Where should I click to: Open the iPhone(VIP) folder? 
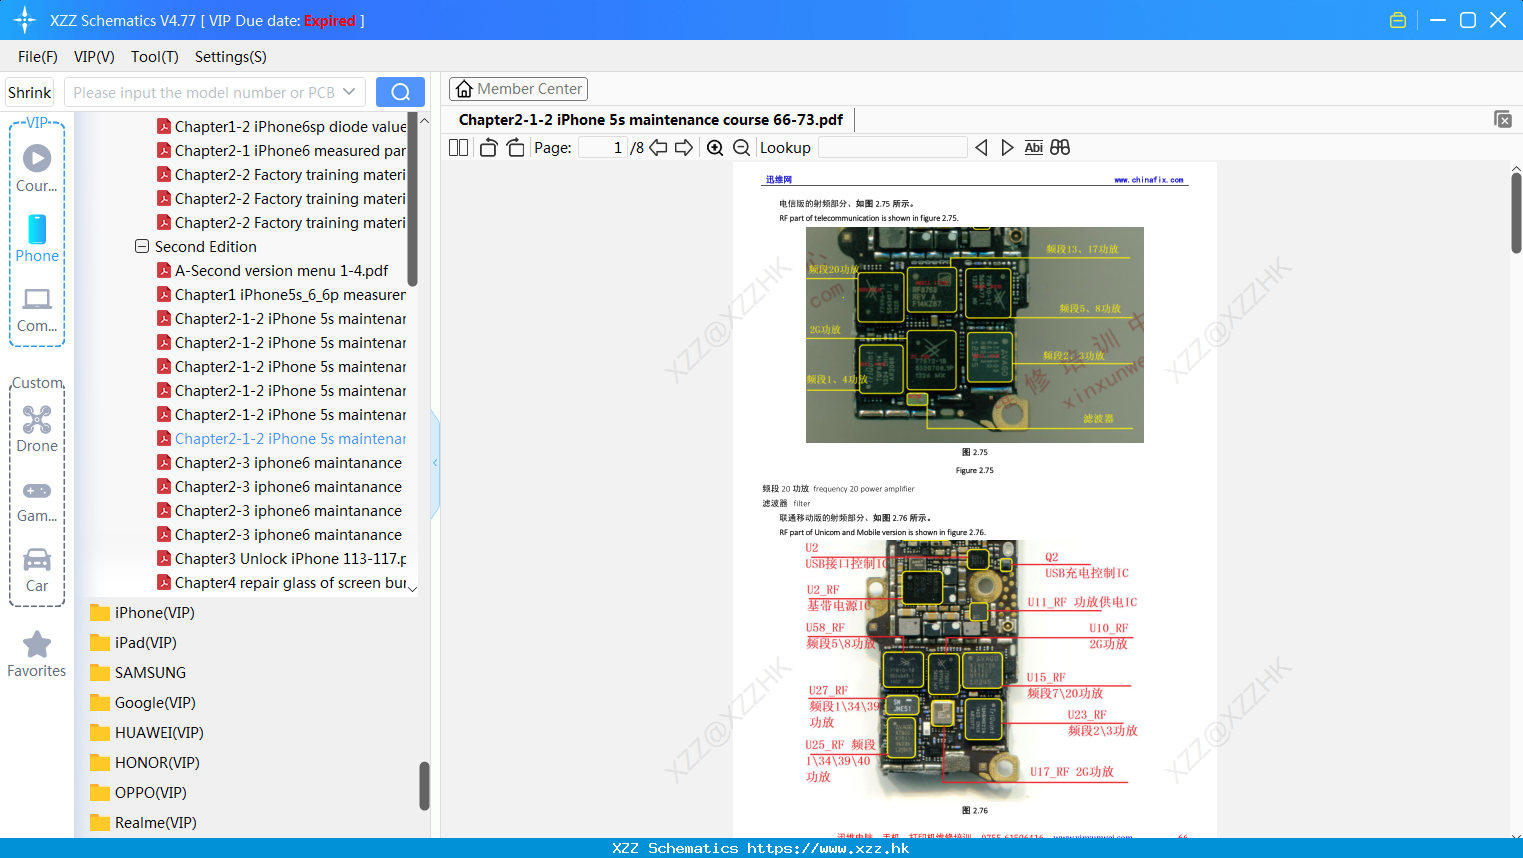click(142, 613)
